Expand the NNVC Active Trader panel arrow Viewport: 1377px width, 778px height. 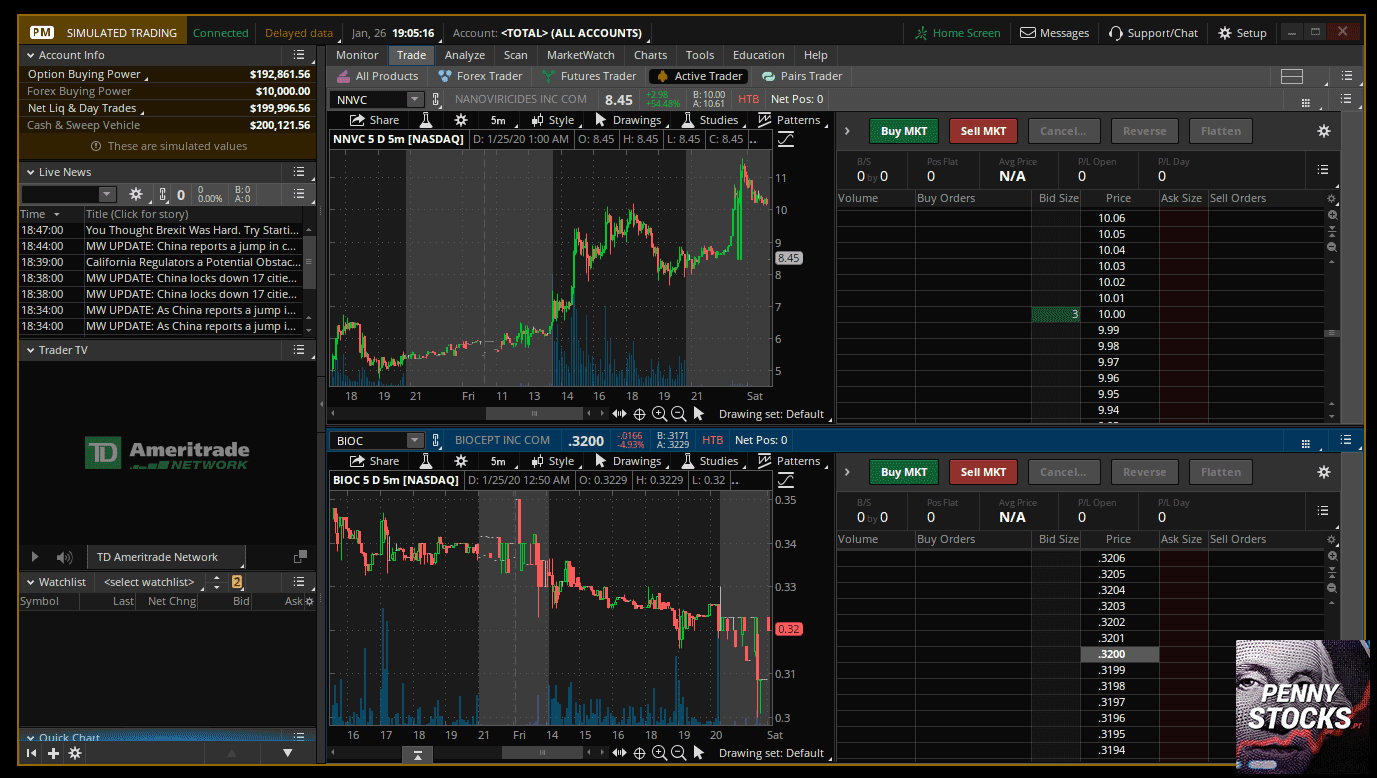[847, 131]
